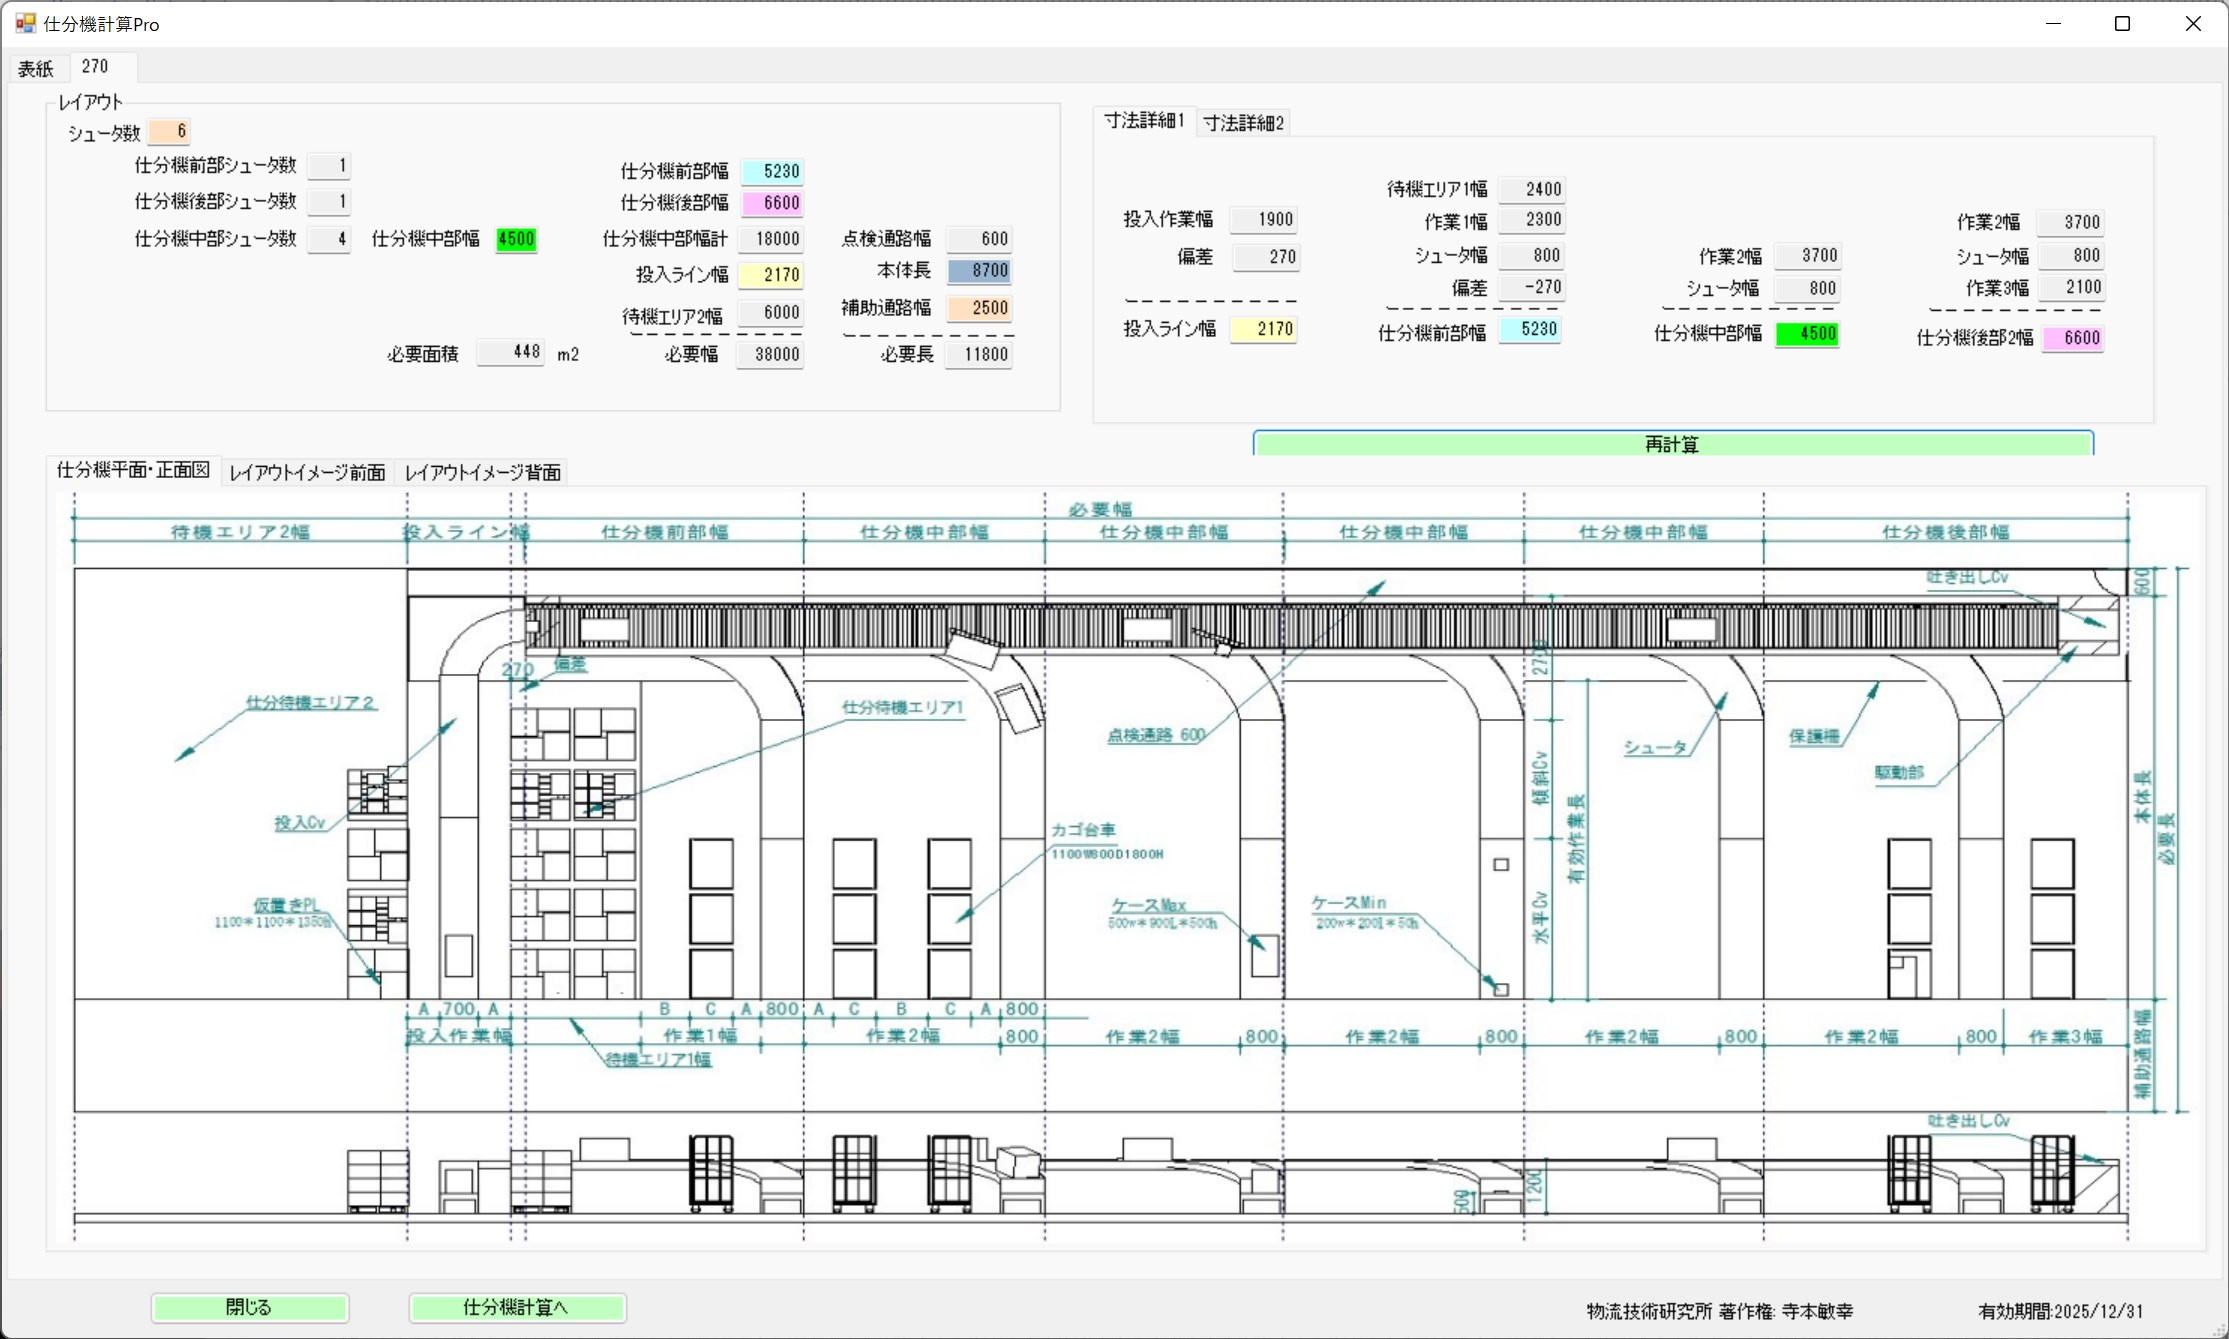Click the green 仕分機中部幅 4500 field in the レイアウト panel

(x=516, y=239)
